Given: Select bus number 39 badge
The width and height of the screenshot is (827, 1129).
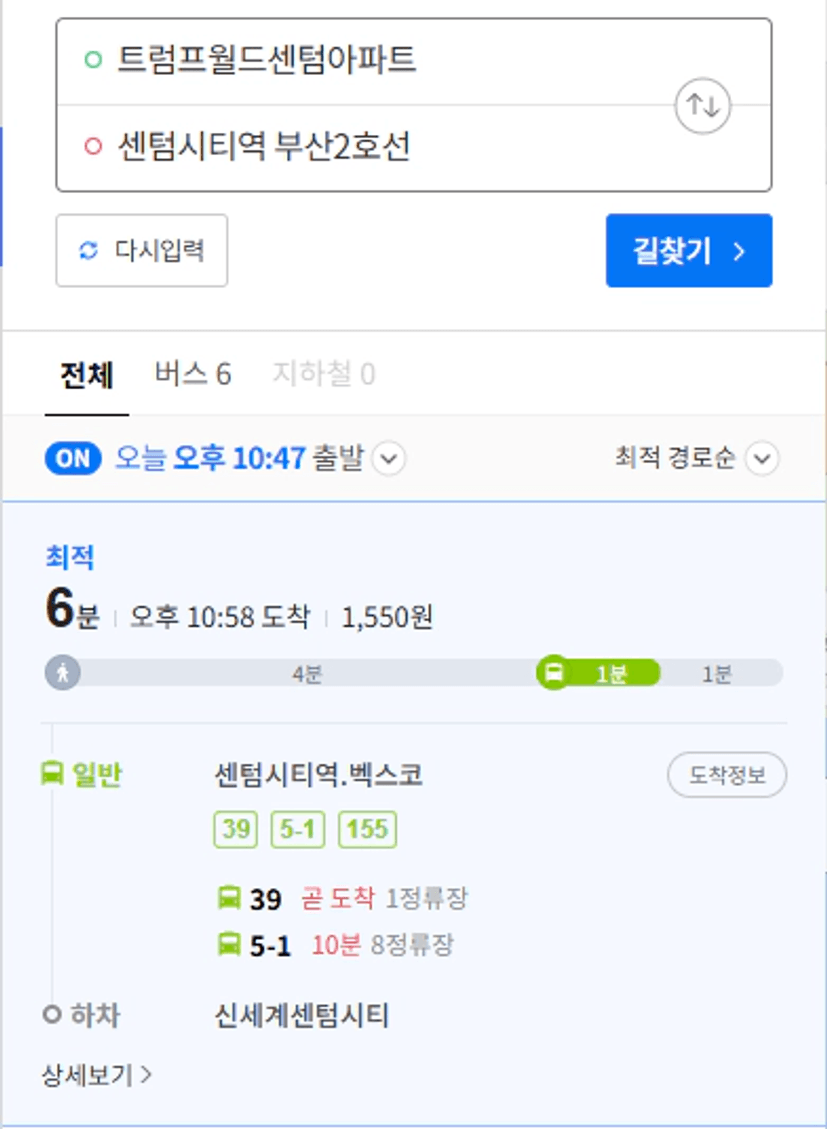Looking at the screenshot, I should [235, 829].
